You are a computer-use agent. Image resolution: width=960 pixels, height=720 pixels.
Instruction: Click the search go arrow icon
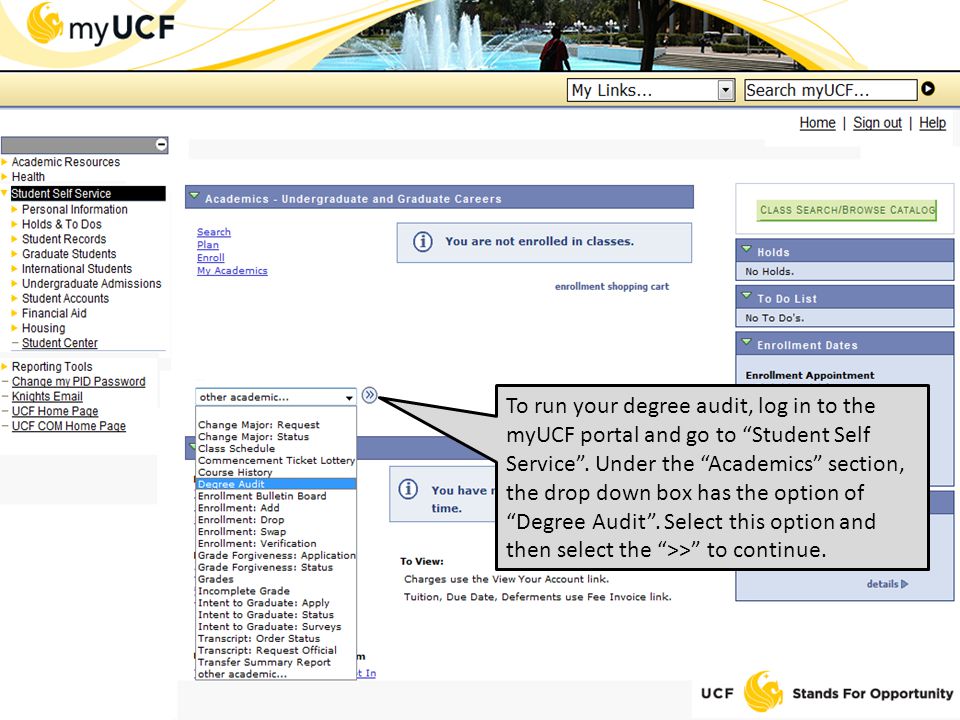928,89
